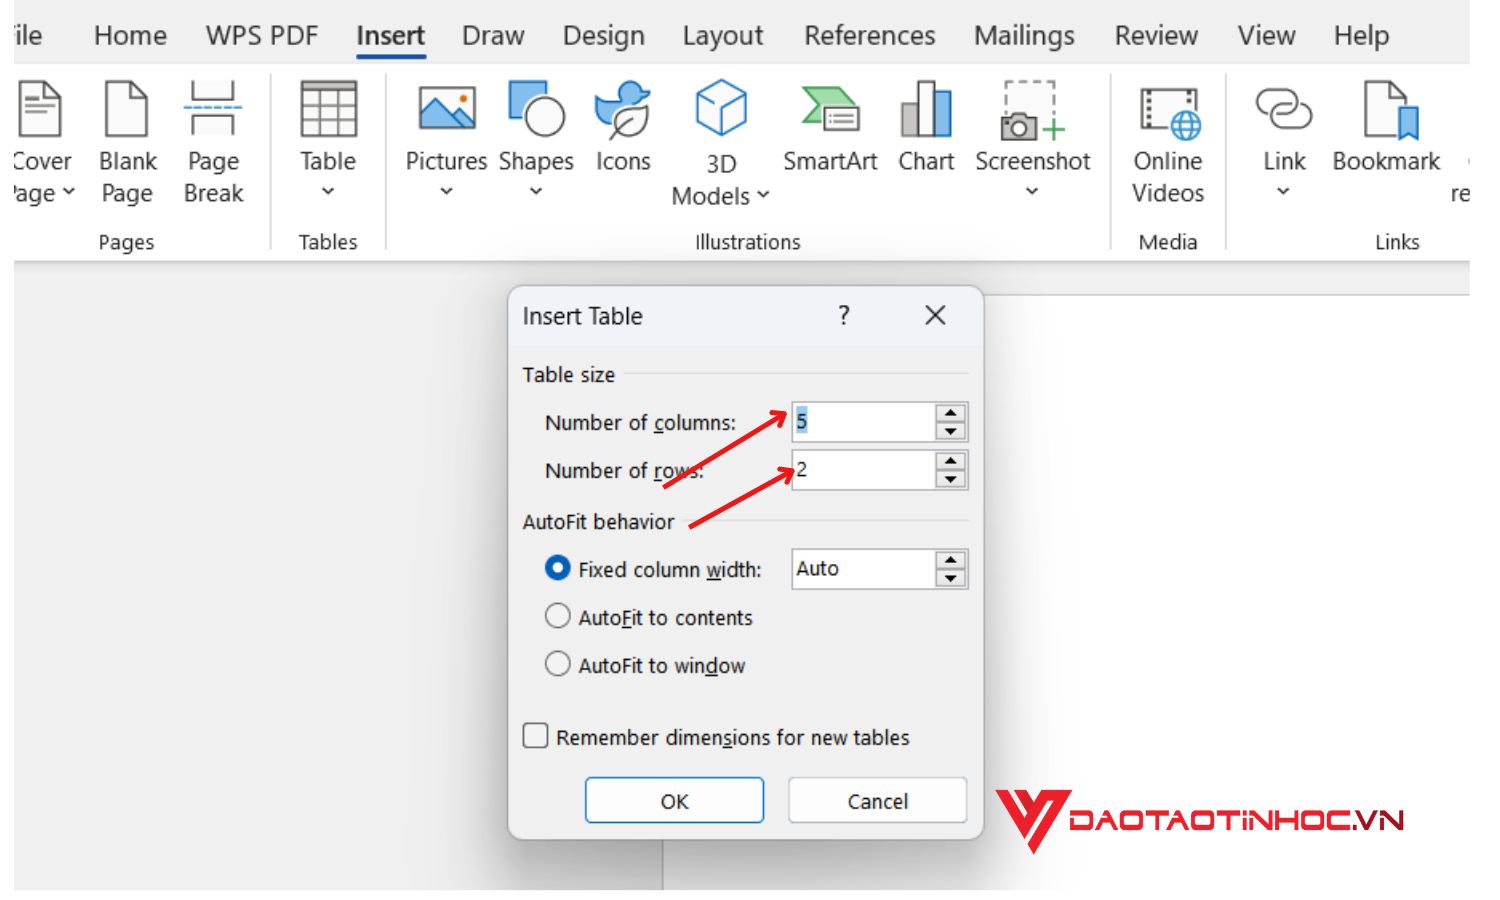This screenshot has height=900, width=1500.
Task: Select the Insert tab
Action: click(391, 36)
